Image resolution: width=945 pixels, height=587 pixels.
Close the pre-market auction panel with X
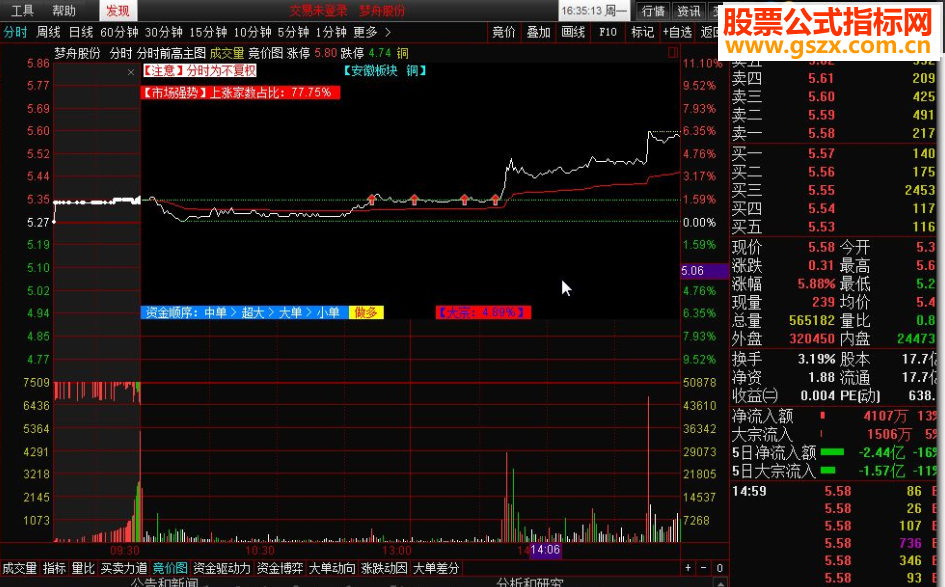[131, 72]
